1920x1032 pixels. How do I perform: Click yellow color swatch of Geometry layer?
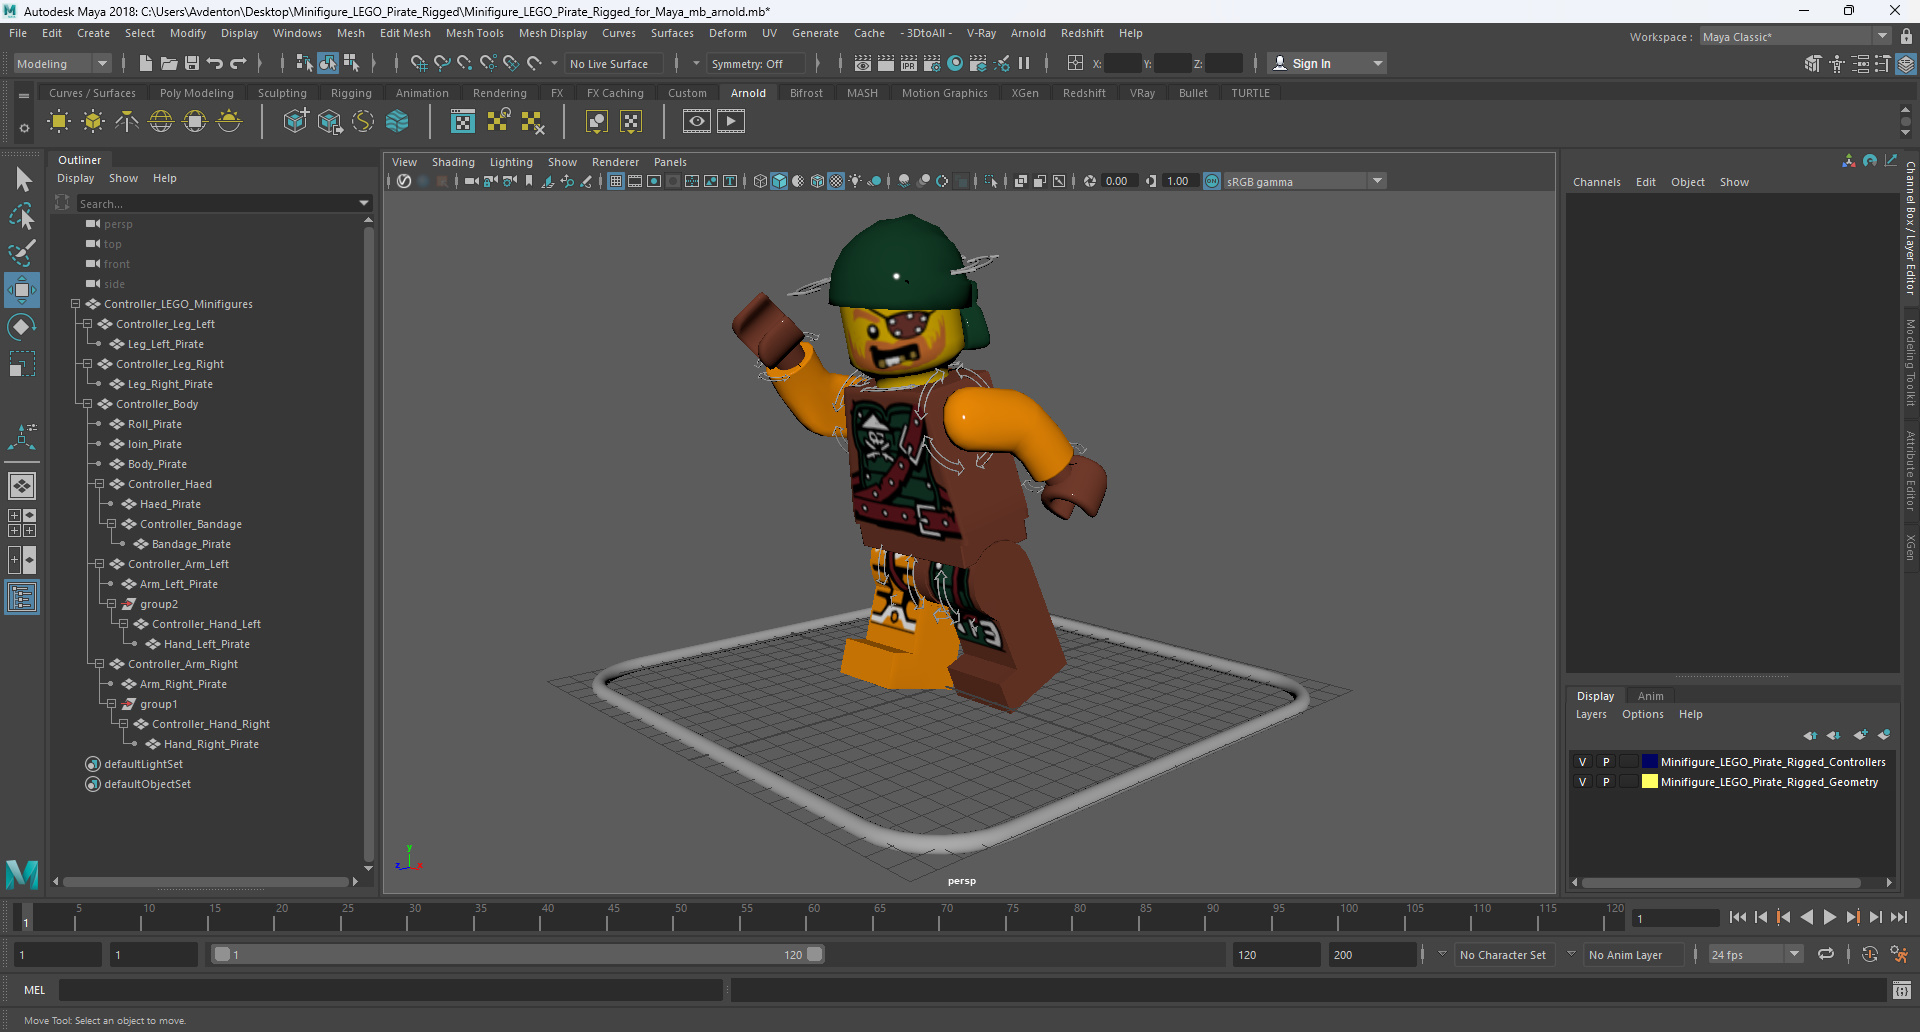pos(1650,782)
